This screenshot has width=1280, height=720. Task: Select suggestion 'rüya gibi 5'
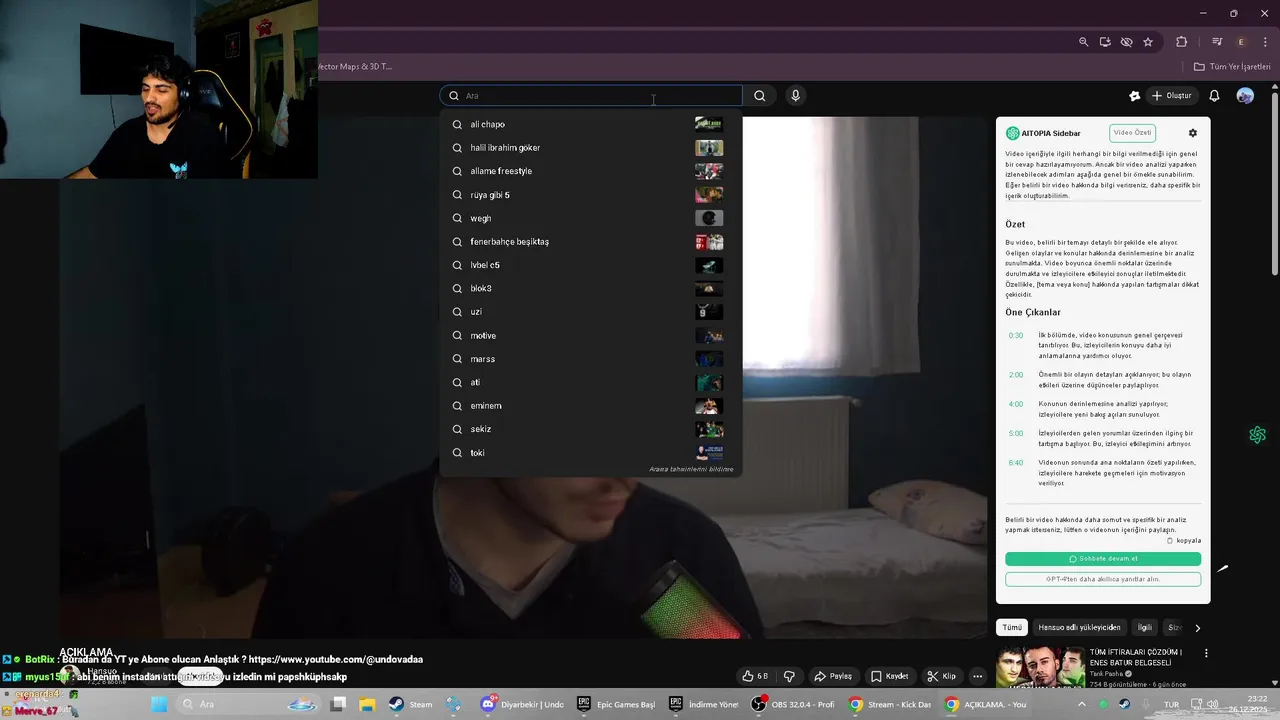pos(591,195)
